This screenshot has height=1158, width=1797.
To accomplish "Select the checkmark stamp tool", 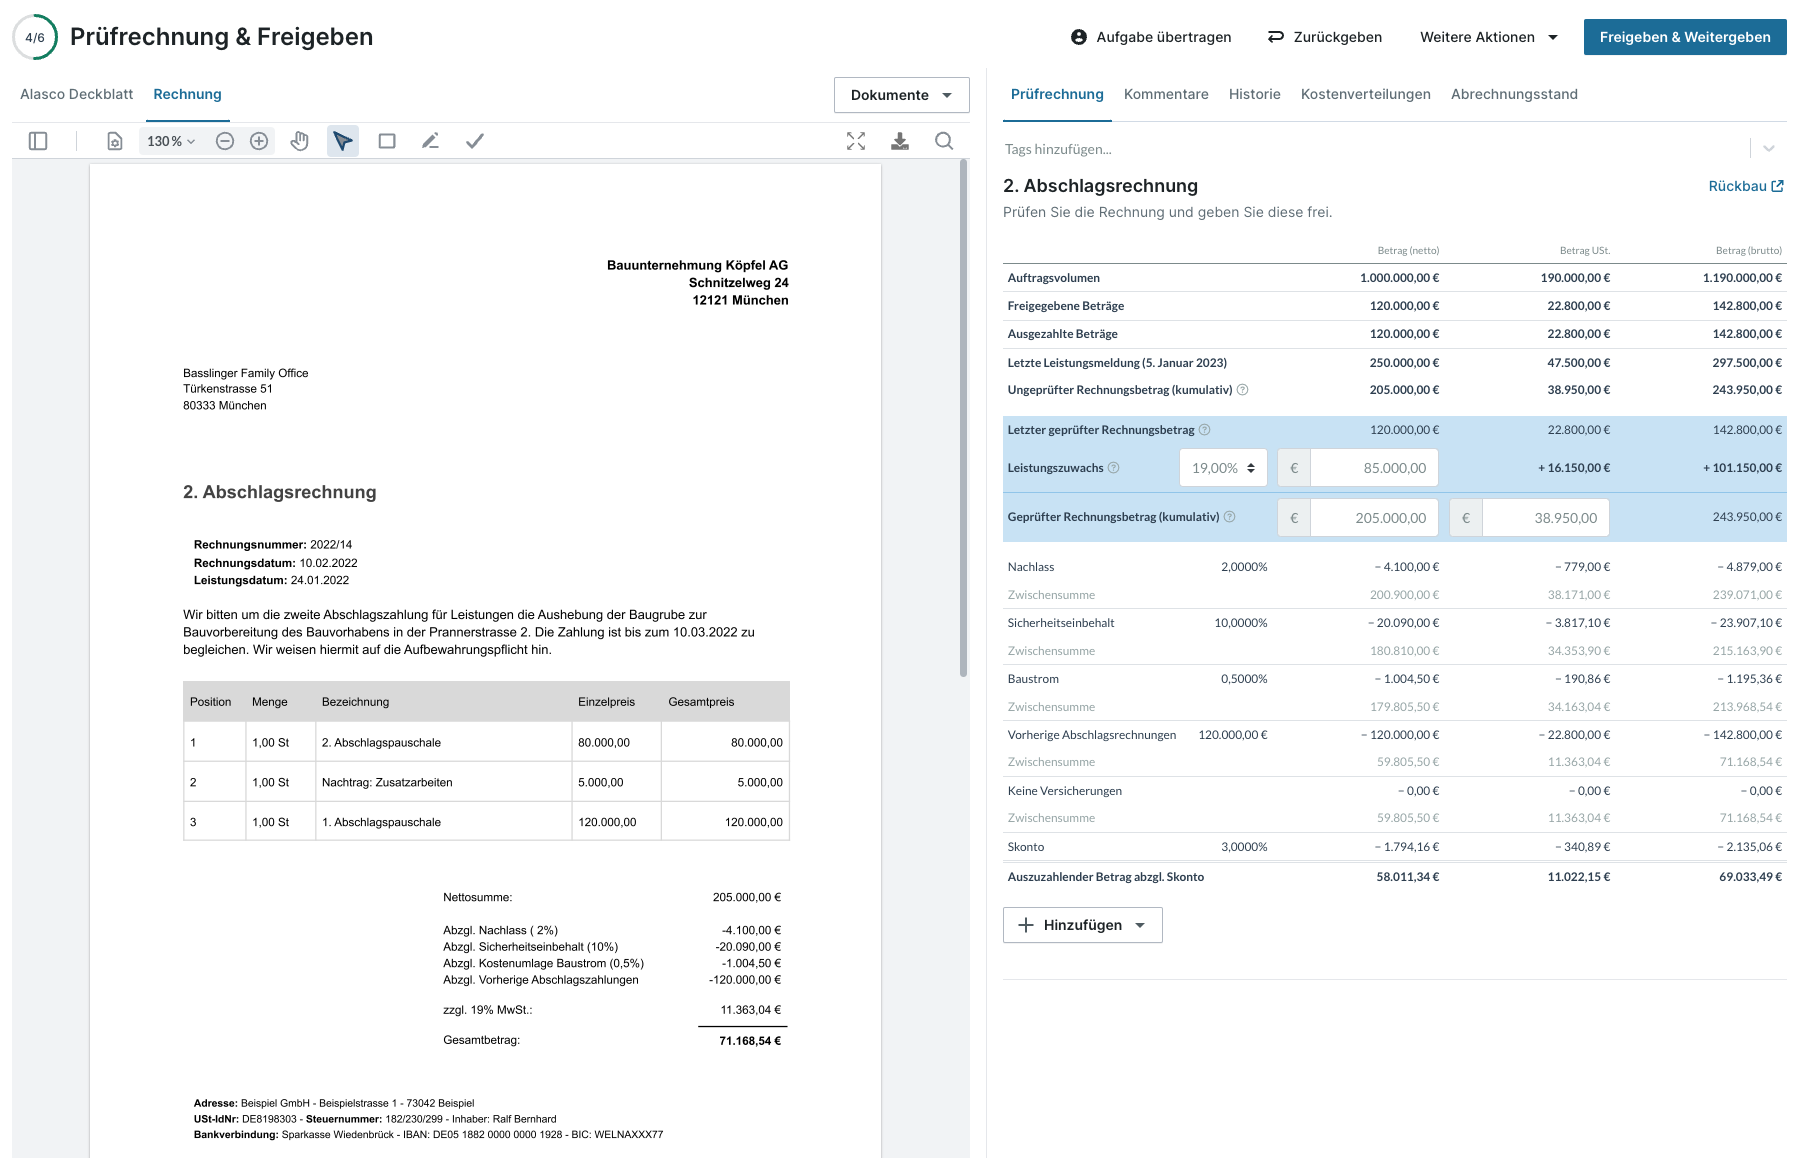I will pos(475,141).
